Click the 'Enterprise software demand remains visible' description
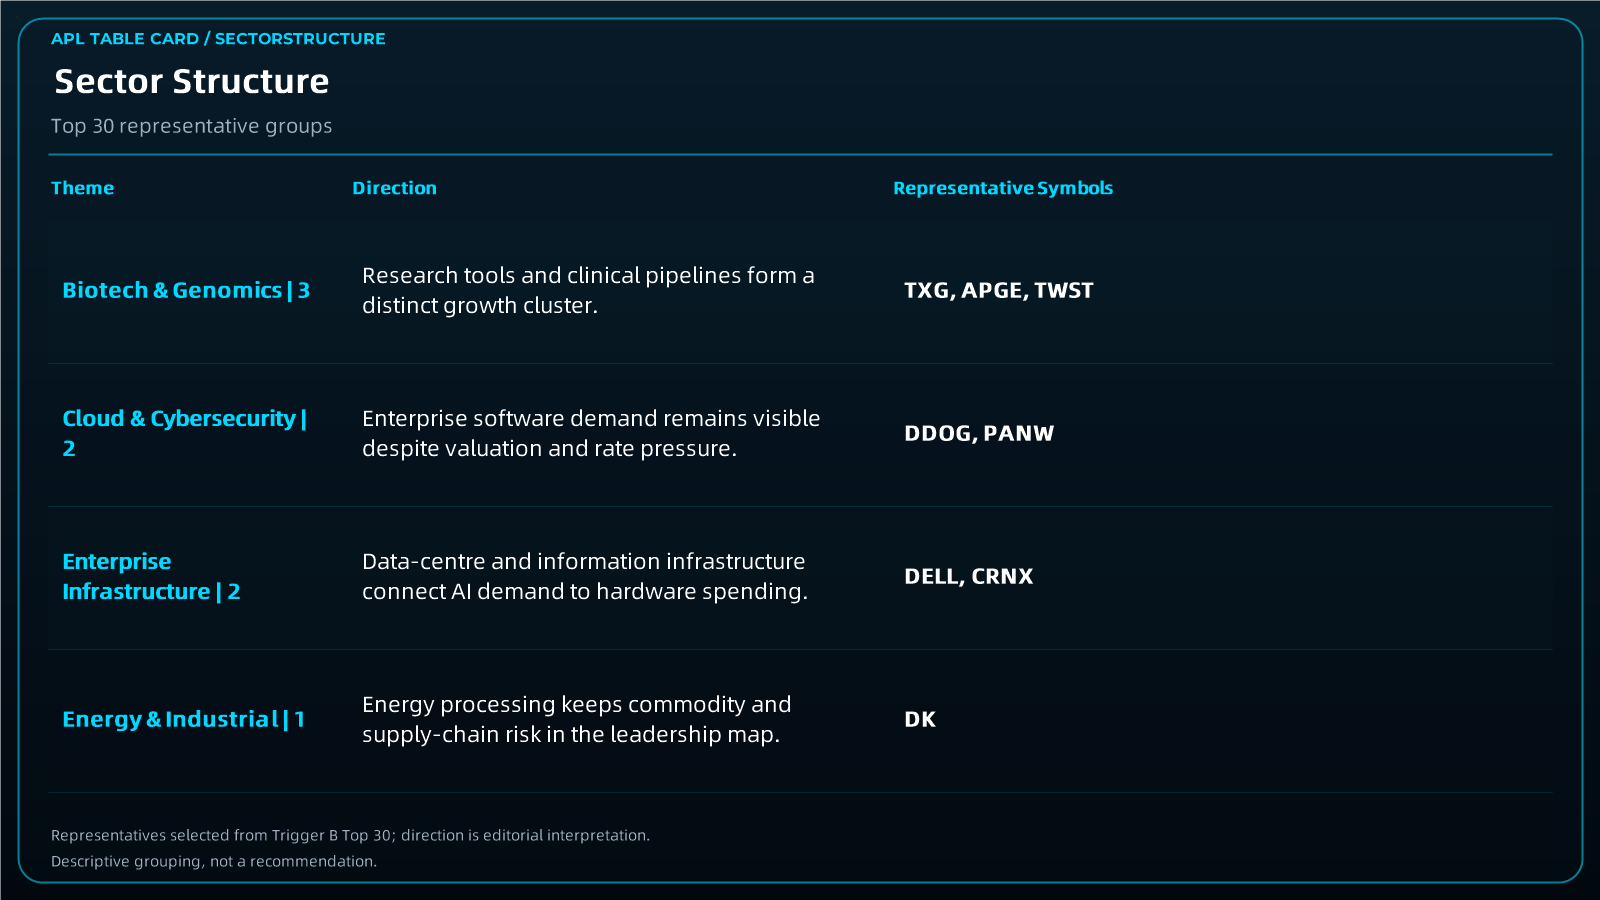The height and width of the screenshot is (900, 1600). coord(591,433)
